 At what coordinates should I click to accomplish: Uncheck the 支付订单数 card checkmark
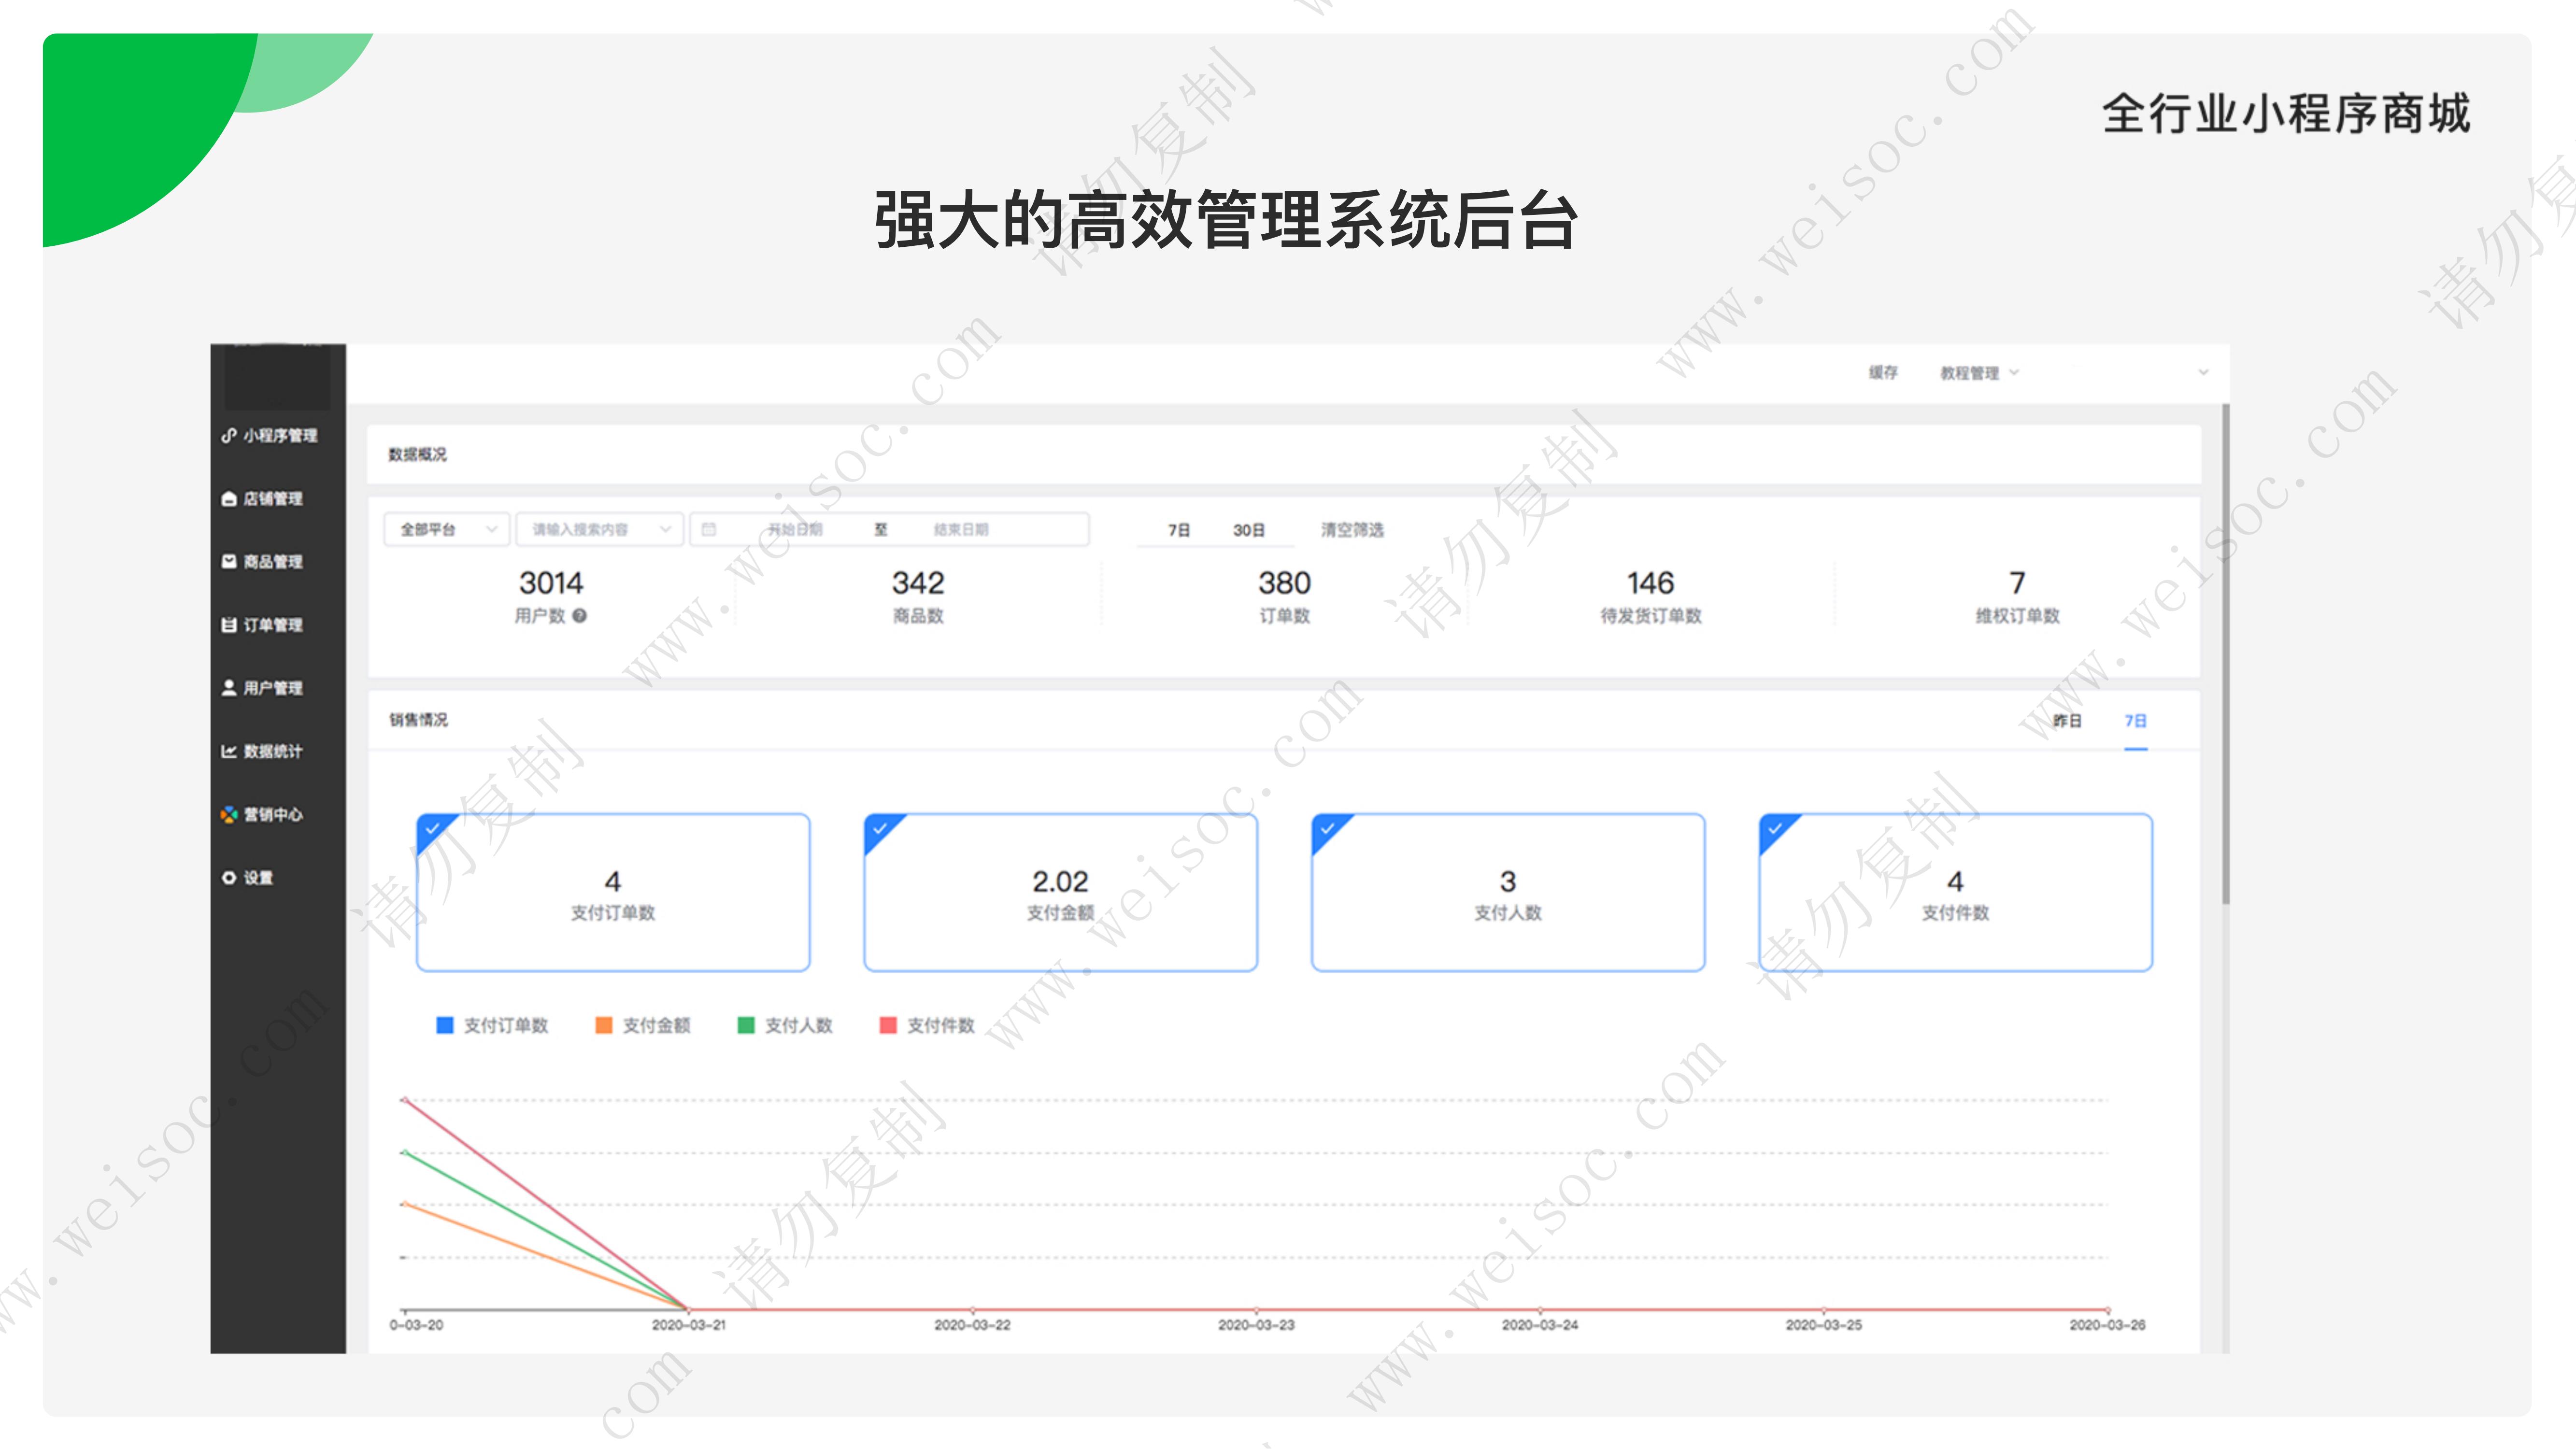(432, 829)
